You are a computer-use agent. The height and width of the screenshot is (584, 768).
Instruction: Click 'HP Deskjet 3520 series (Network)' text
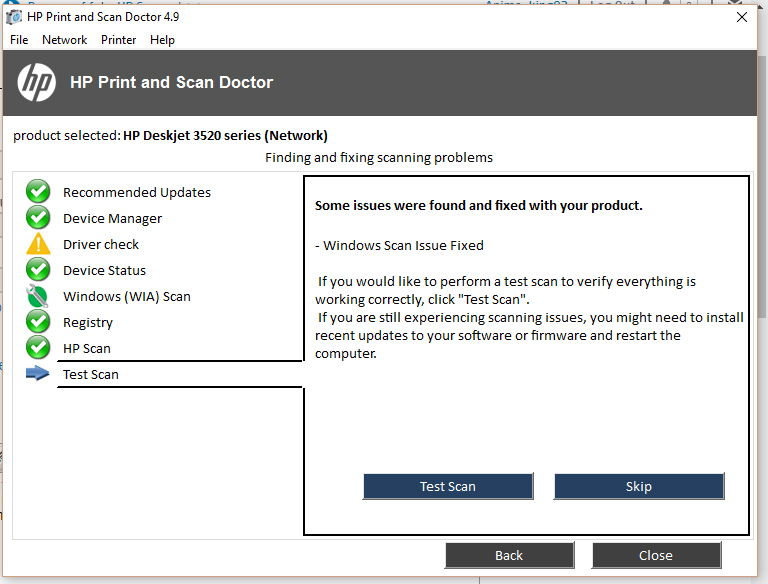225,135
